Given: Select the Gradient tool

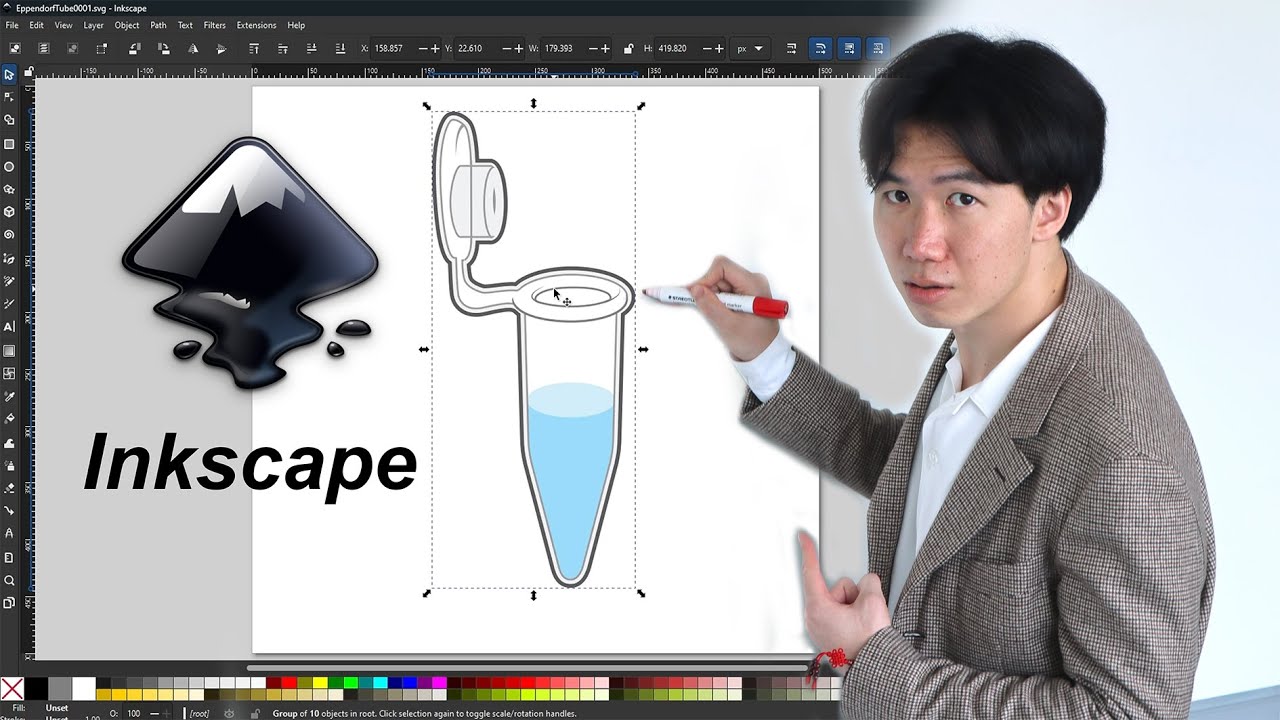Looking at the screenshot, I should (9, 351).
